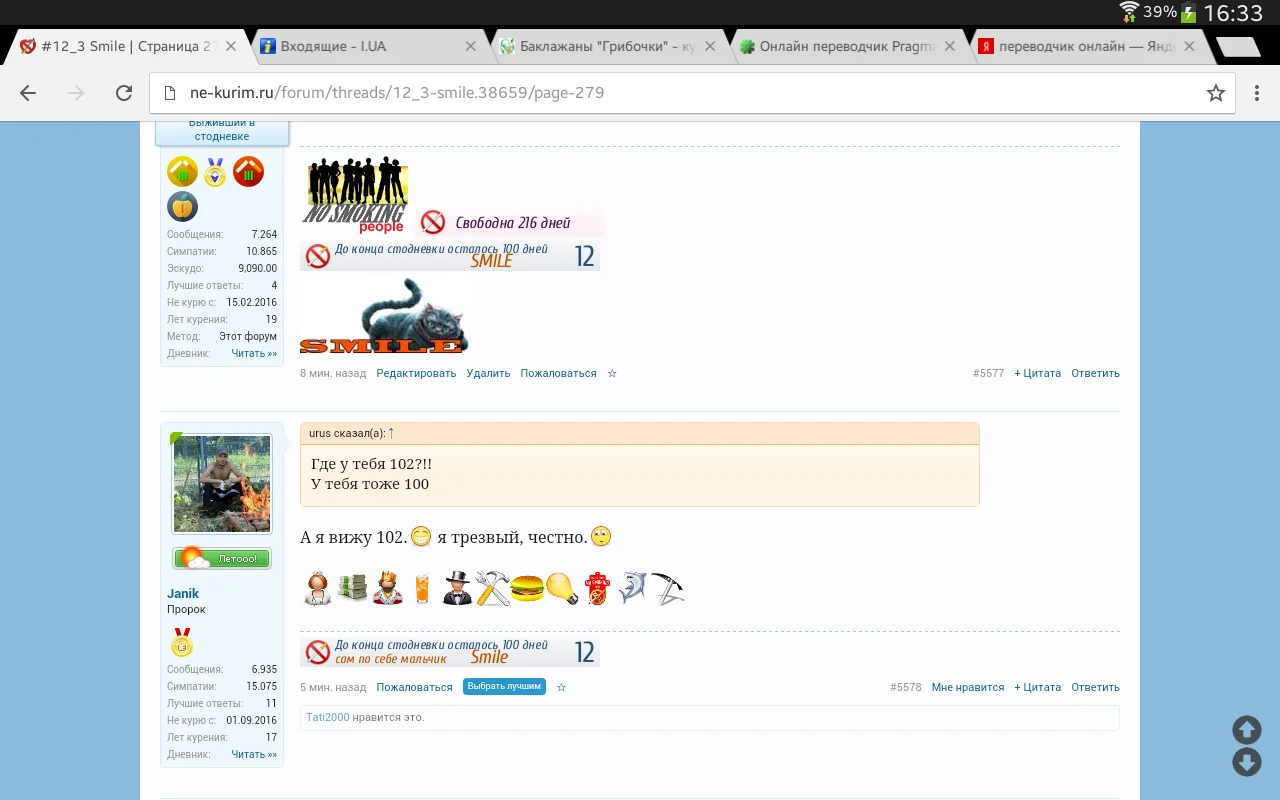Open a new browser tab
1280x800 pixels.
[x=1237, y=47]
